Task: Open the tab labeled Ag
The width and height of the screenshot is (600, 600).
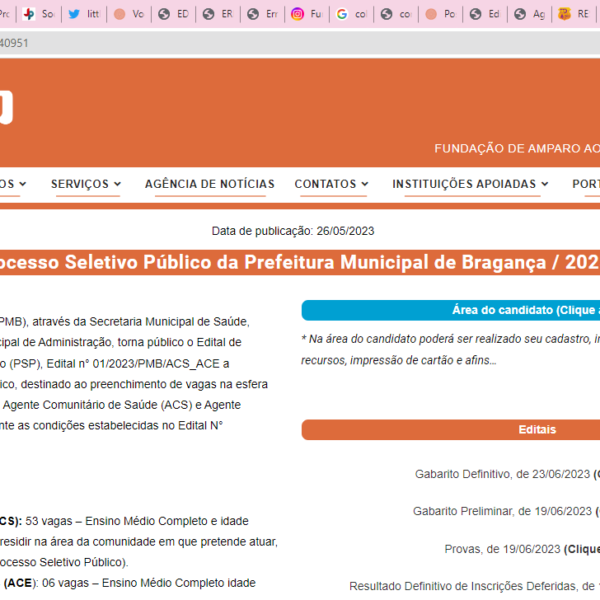Action: pyautogui.click(x=530, y=14)
